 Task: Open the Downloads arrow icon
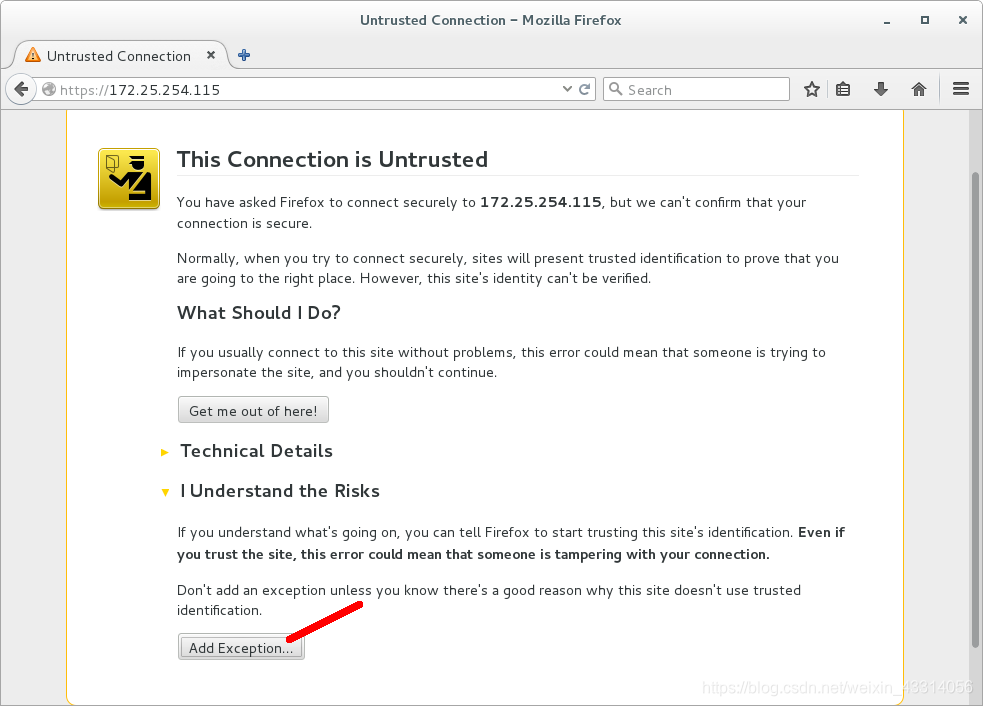click(880, 89)
